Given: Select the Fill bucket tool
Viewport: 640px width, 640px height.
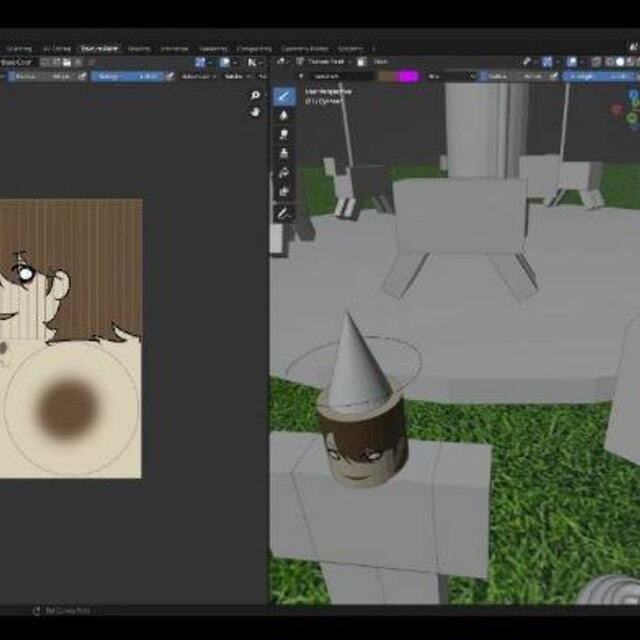Looking at the screenshot, I should 284,172.
